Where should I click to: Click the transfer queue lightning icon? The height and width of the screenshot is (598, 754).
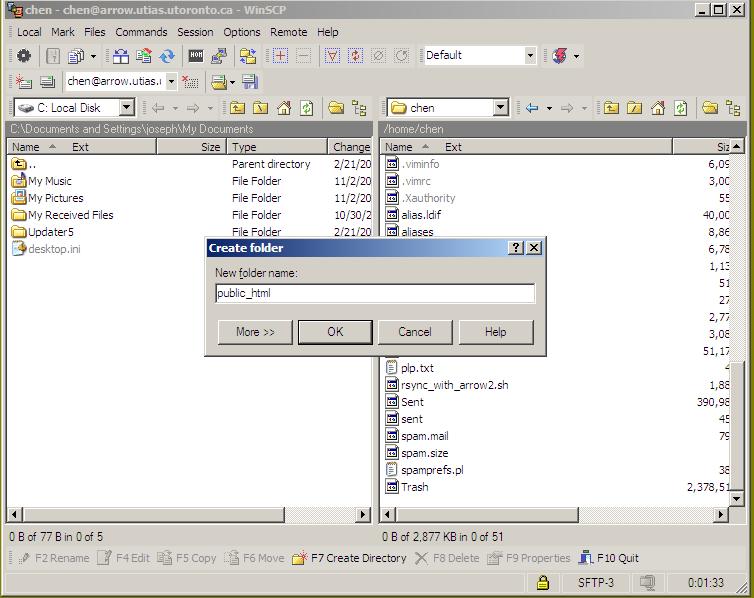[x=560, y=56]
